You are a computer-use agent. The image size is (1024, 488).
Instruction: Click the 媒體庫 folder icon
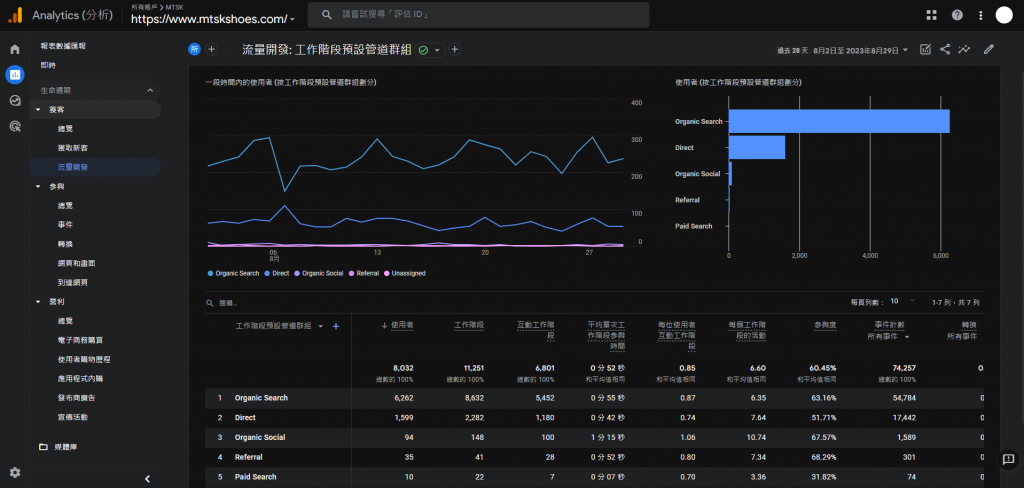pyautogui.click(x=43, y=447)
